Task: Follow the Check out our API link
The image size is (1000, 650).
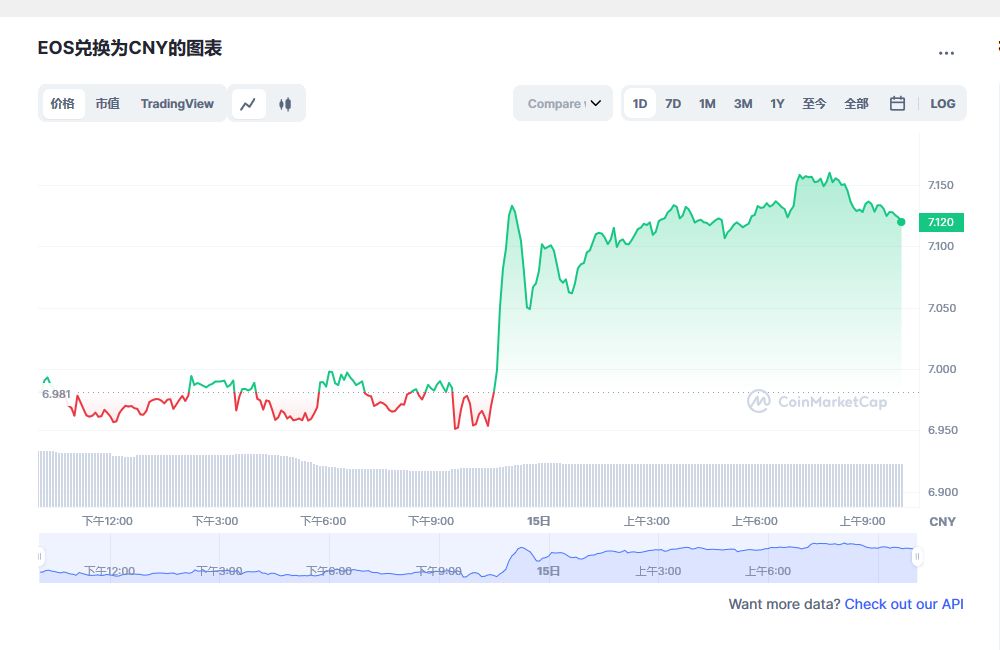Action: click(x=904, y=604)
